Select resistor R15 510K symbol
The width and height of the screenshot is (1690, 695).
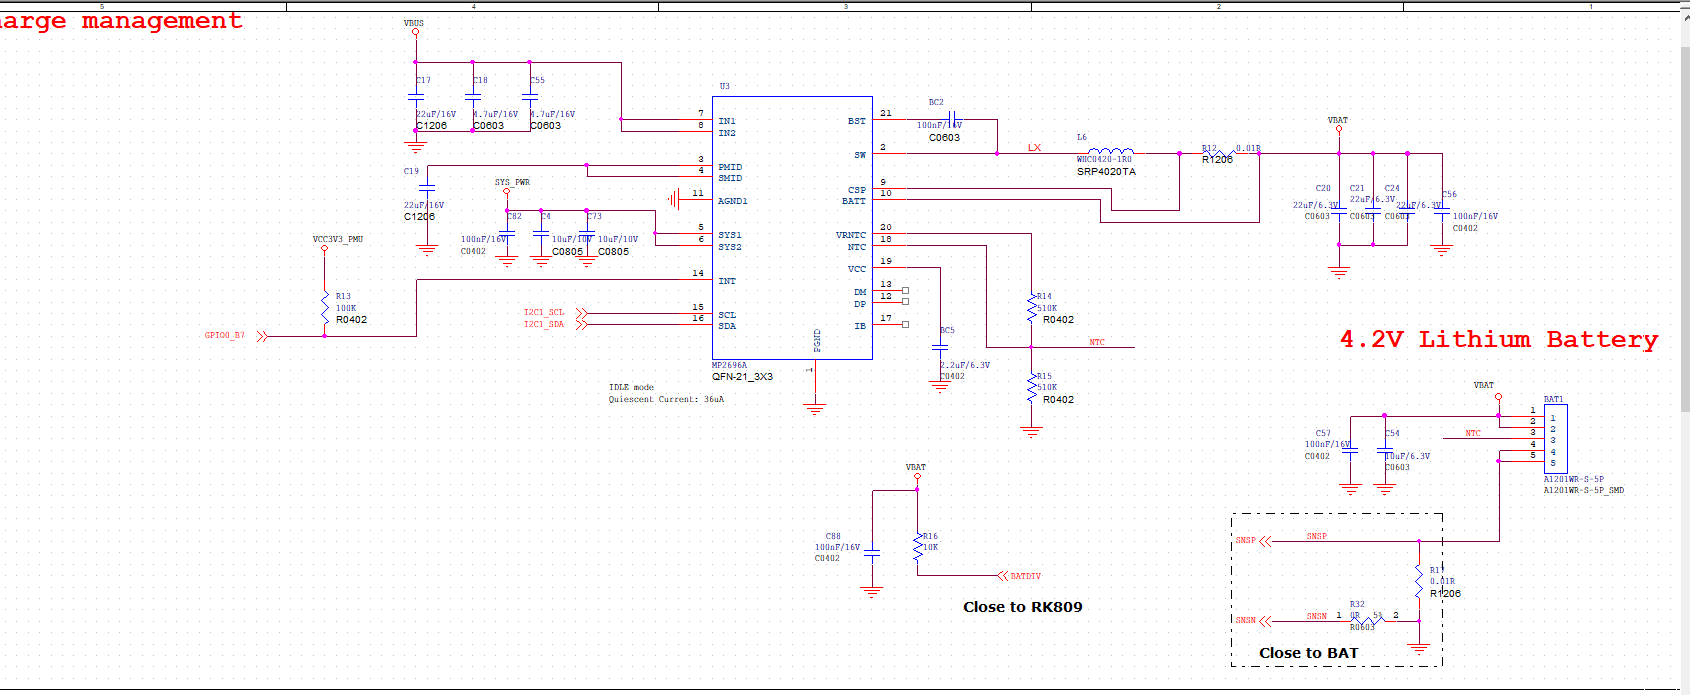(x=1031, y=388)
